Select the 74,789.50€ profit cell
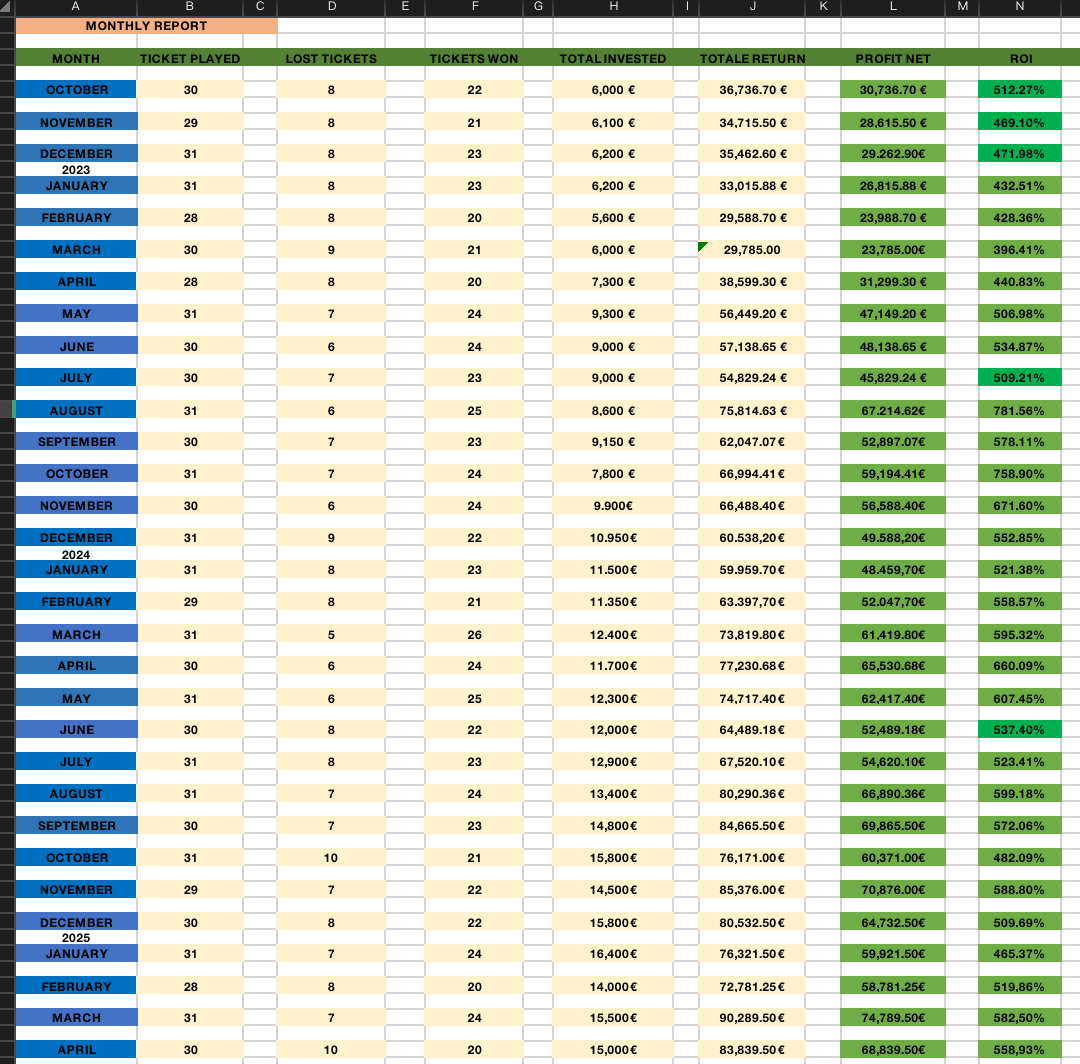This screenshot has width=1080, height=1064. (893, 1017)
